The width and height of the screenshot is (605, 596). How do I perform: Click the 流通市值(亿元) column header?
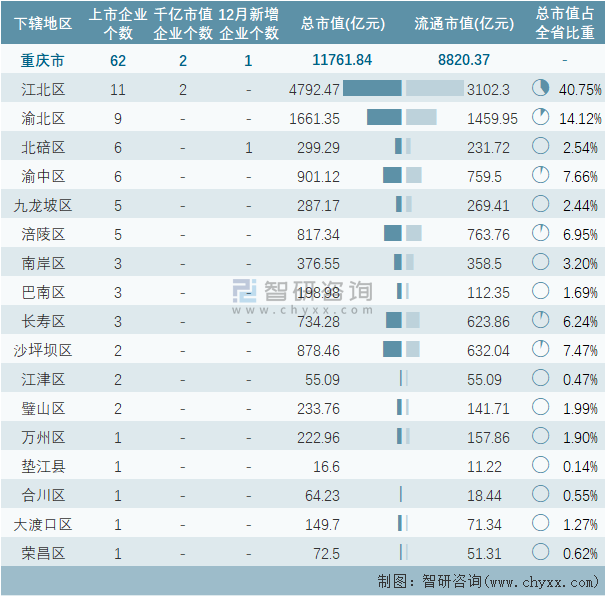click(x=463, y=24)
